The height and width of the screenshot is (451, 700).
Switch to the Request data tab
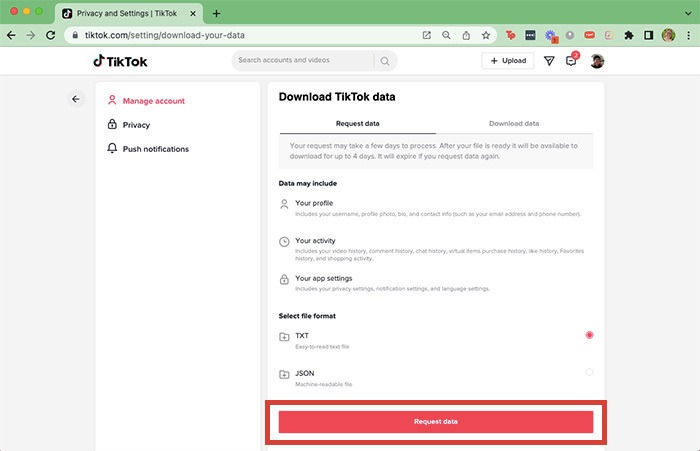click(x=358, y=124)
